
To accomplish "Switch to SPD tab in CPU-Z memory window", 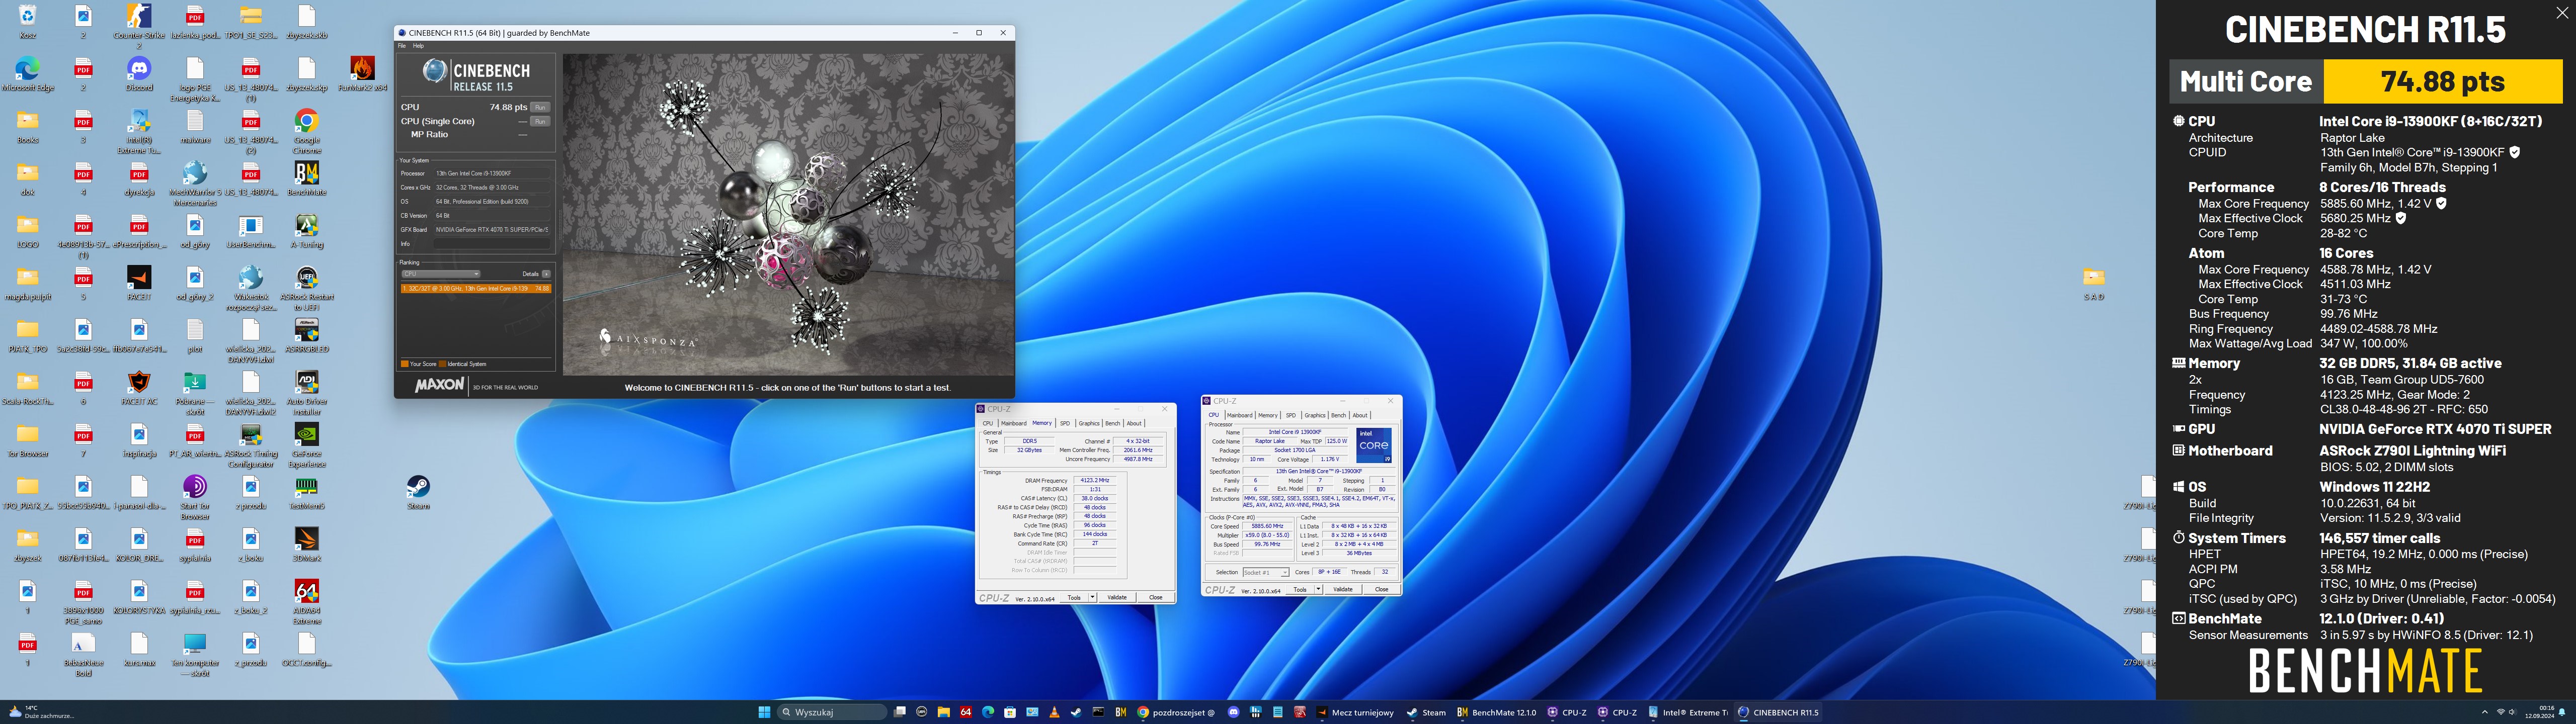I will tap(1064, 423).
